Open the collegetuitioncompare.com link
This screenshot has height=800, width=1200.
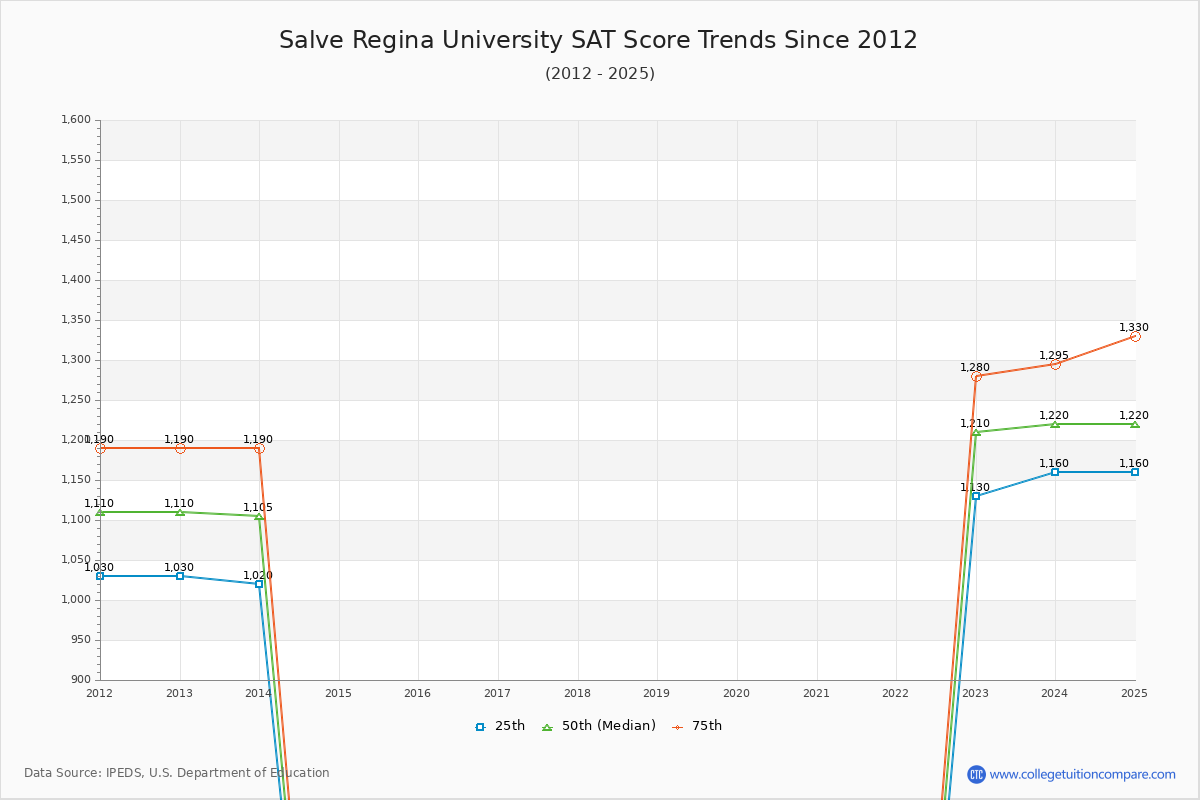coord(1083,774)
